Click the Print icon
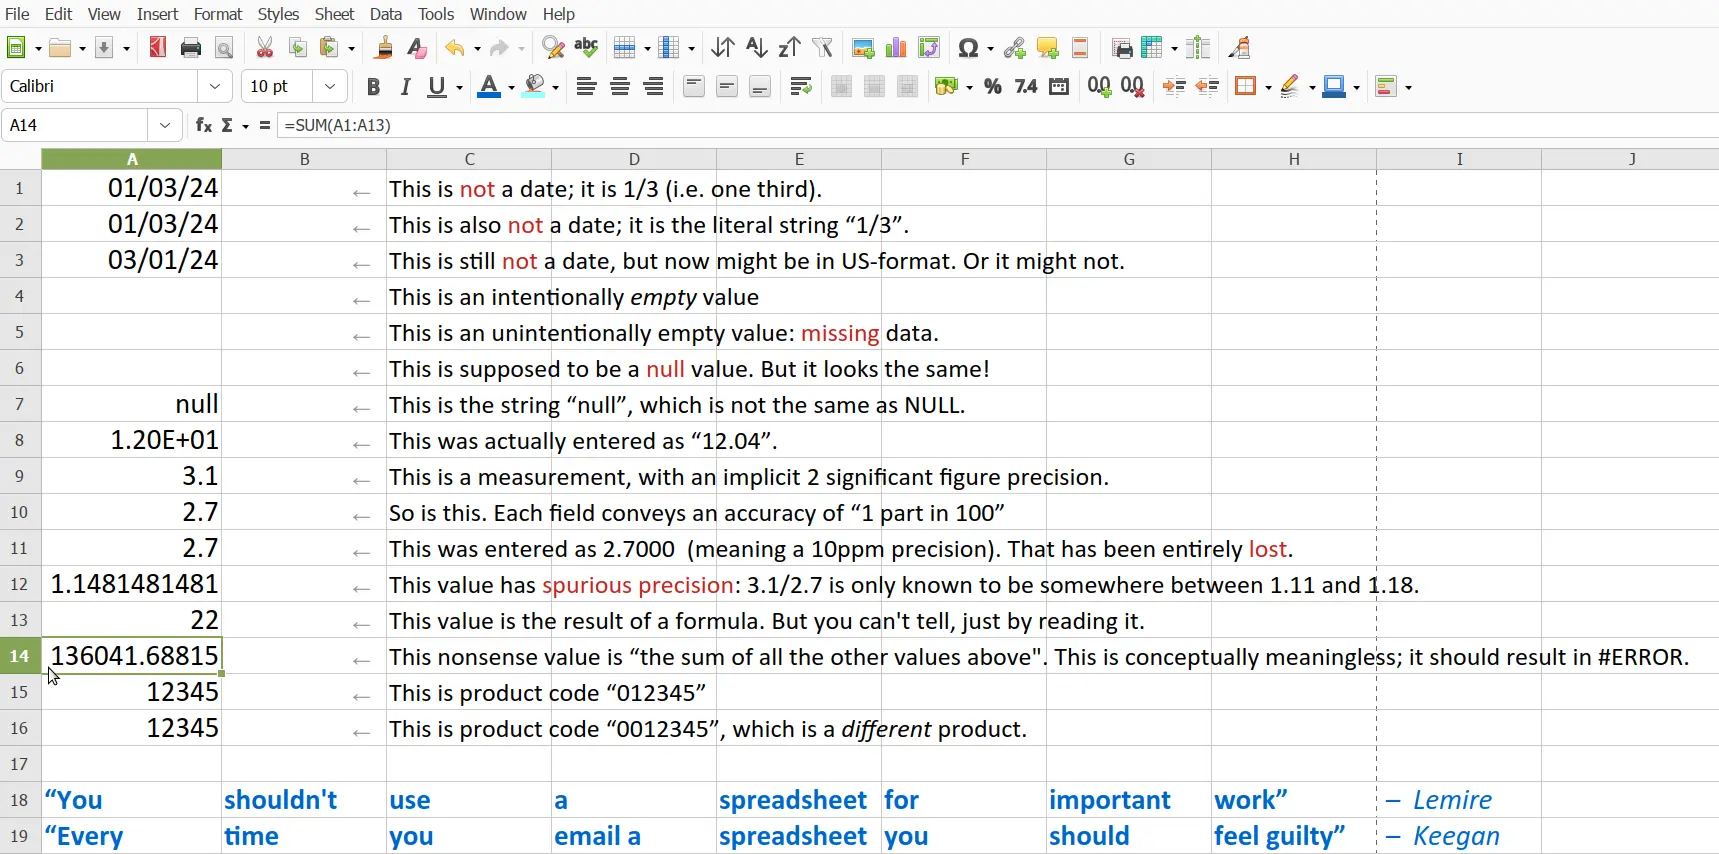Image resolution: width=1719 pixels, height=854 pixels. pos(191,47)
